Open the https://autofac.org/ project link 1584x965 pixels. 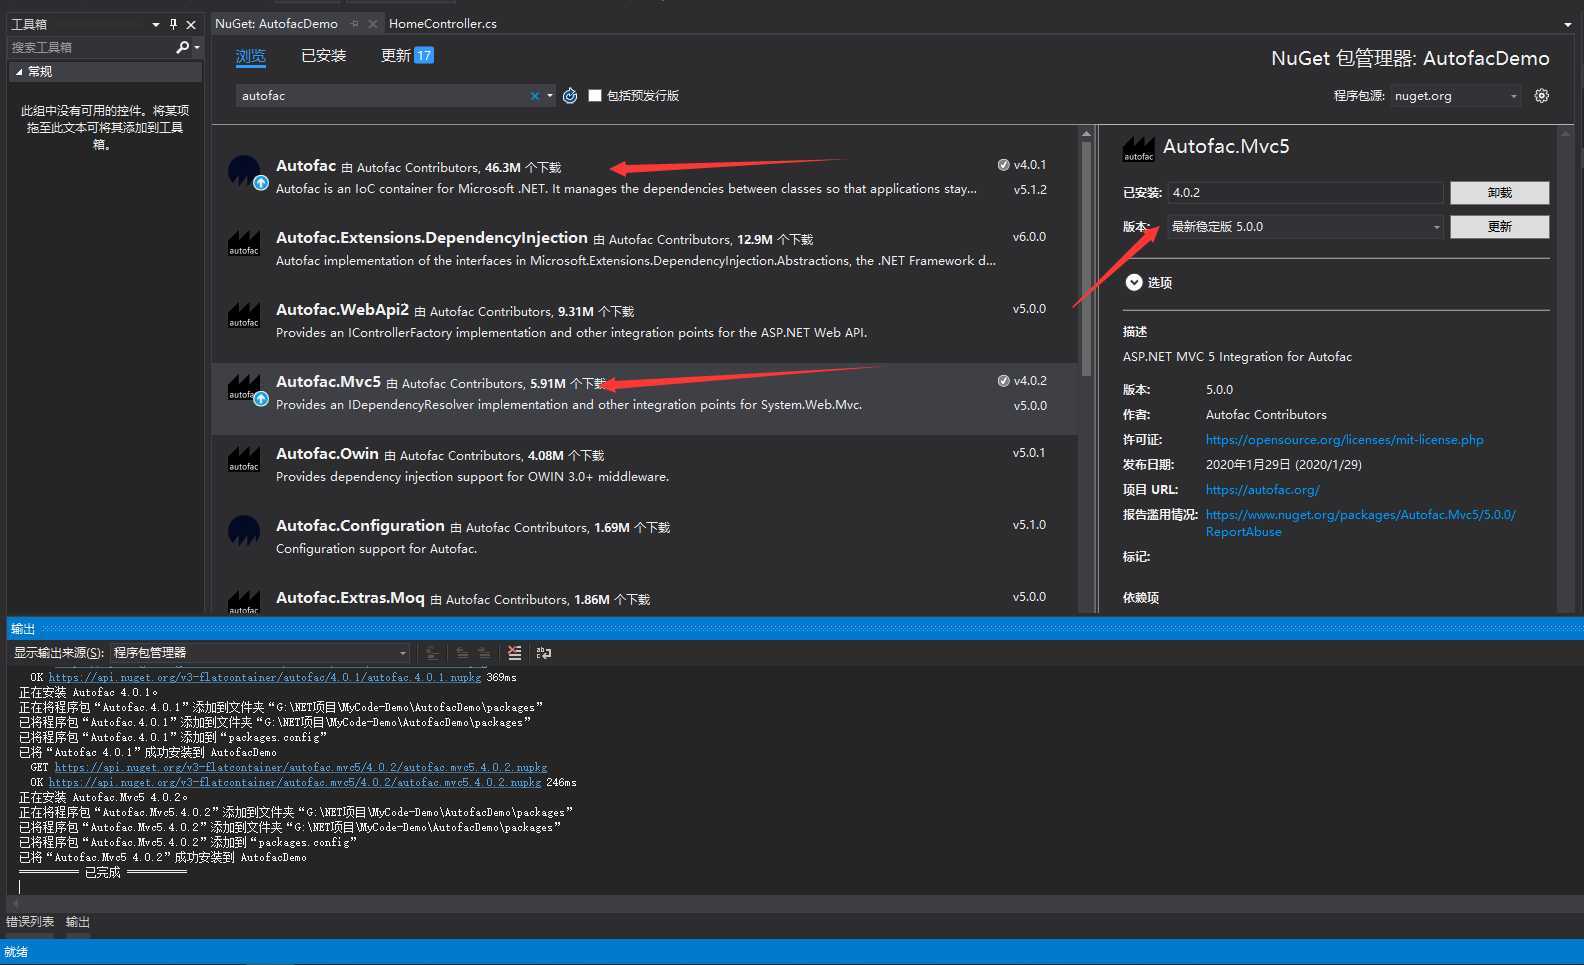(1262, 490)
